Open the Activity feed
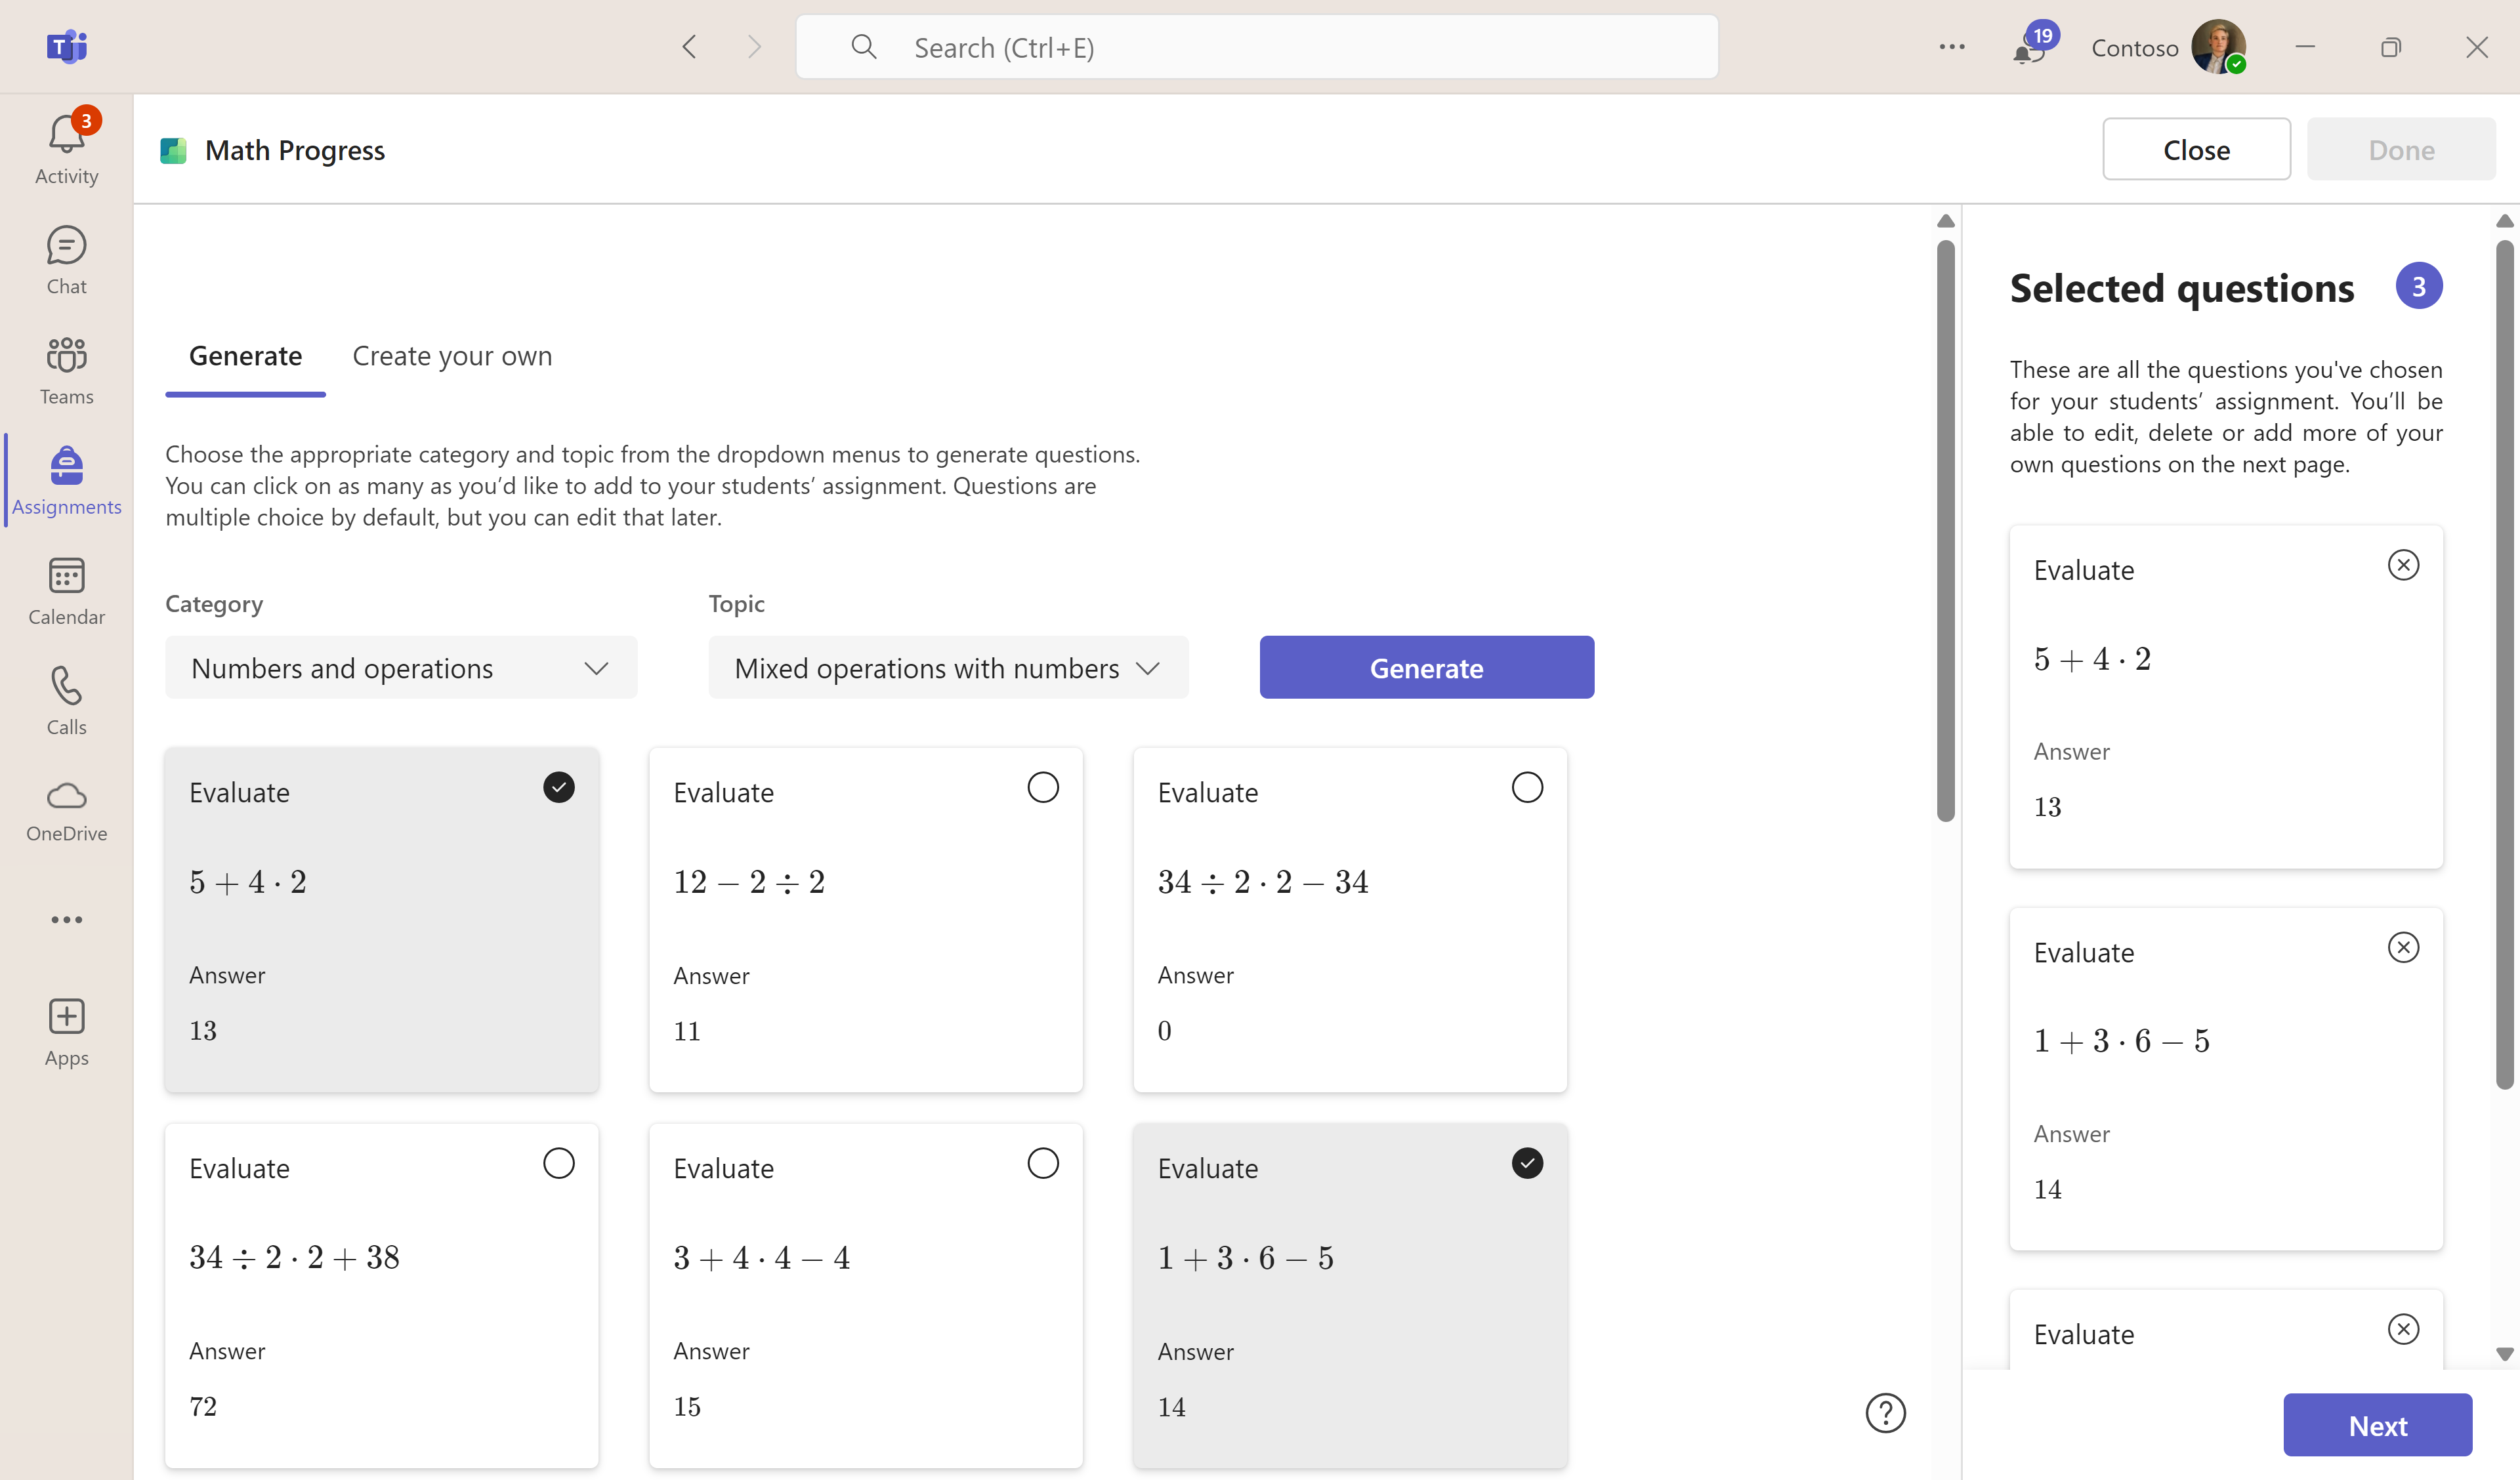Screen dimensions: 2520x1480 pyautogui.click(x=66, y=146)
